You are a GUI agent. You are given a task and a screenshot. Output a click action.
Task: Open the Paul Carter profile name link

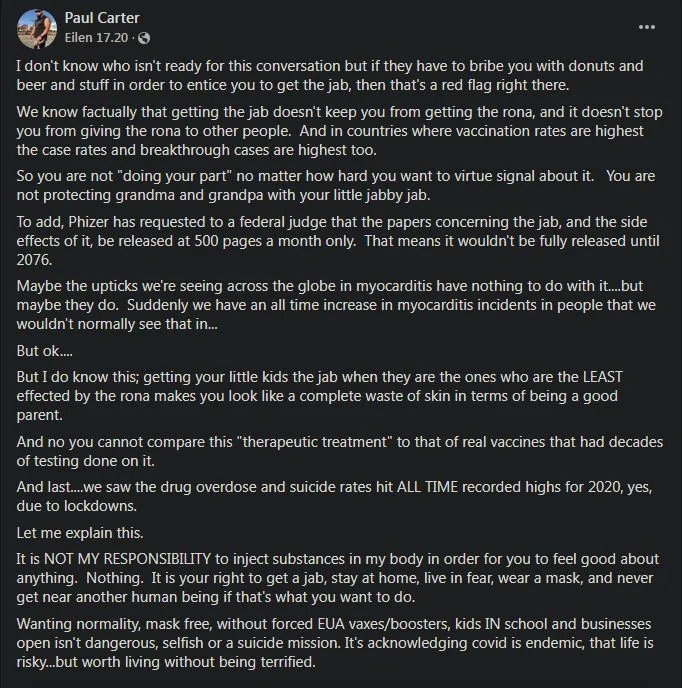tap(100, 18)
